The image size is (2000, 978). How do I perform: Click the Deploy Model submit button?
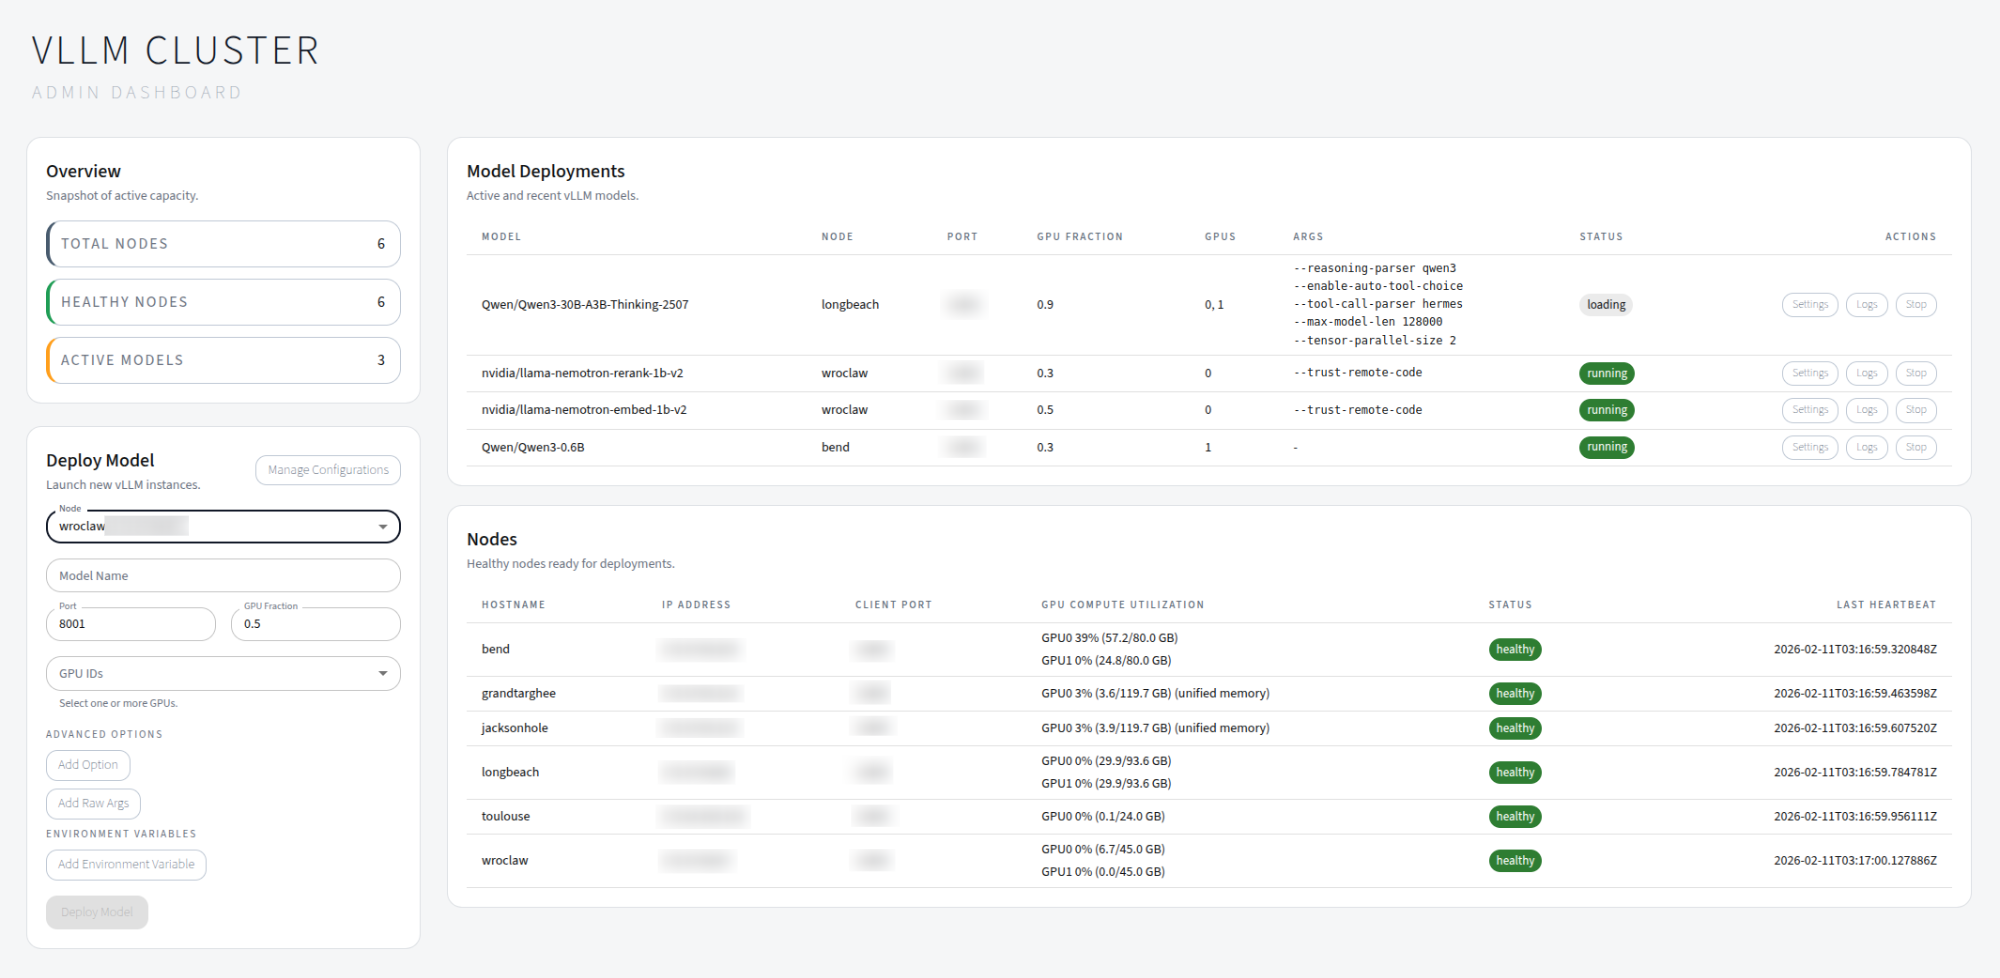(97, 912)
